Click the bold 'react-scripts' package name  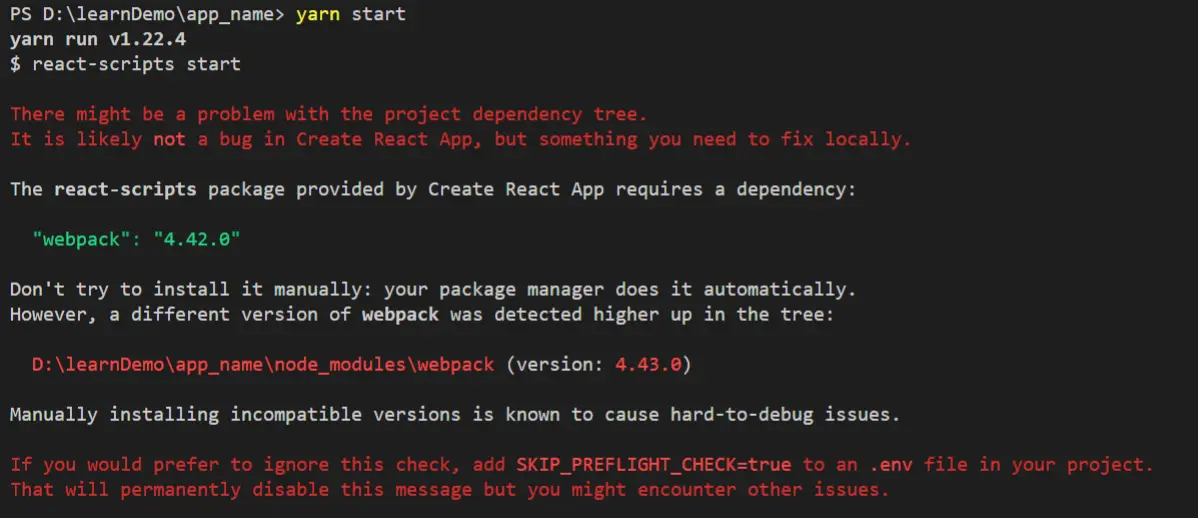click(125, 189)
